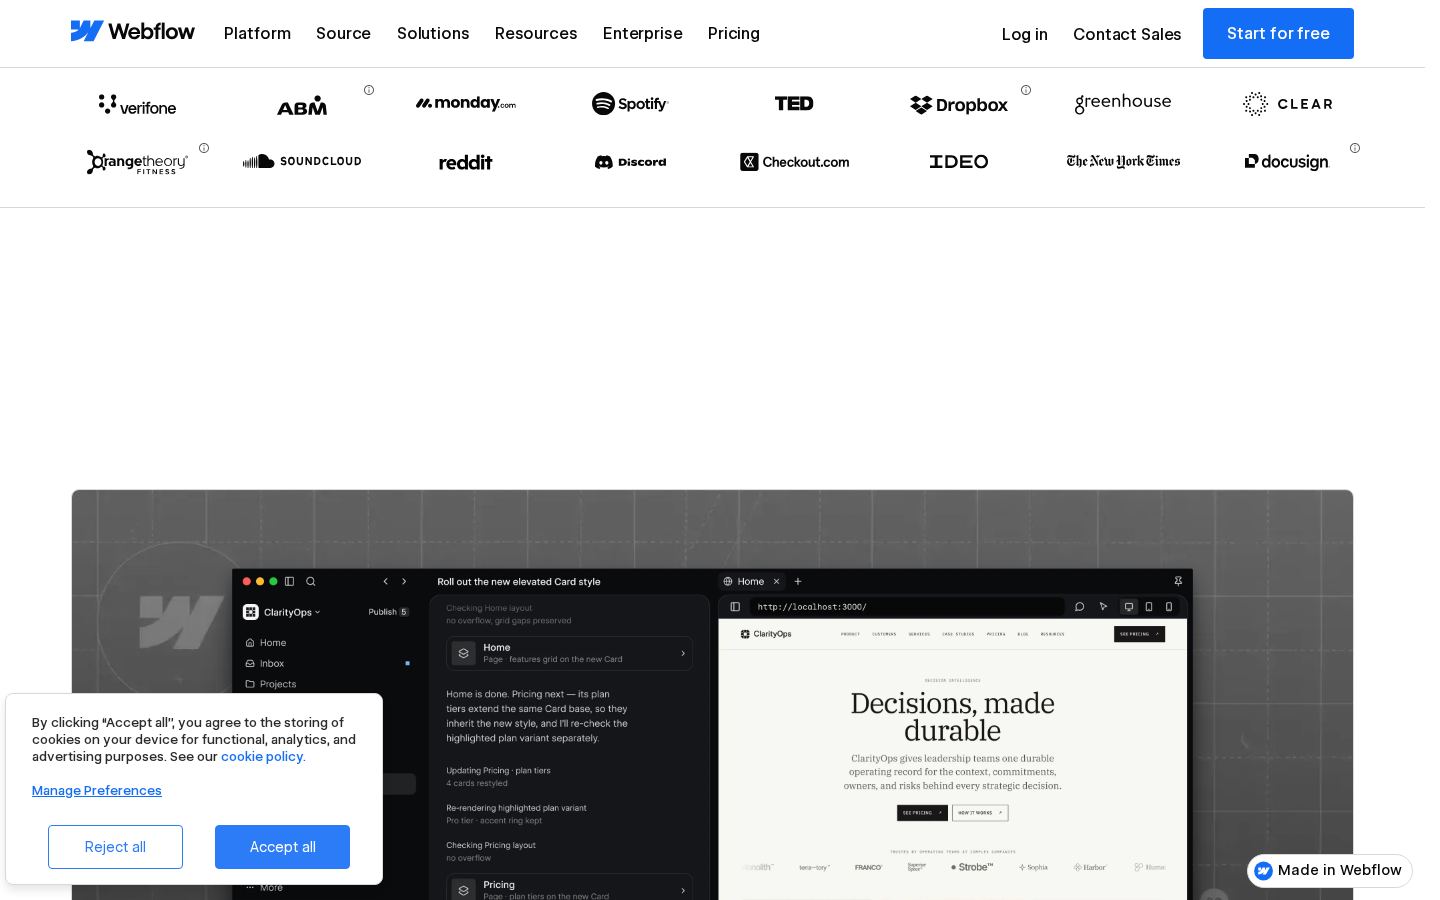Click the info icon beside Orangetheory
Viewport: 1440px width, 900px height.
204,148
